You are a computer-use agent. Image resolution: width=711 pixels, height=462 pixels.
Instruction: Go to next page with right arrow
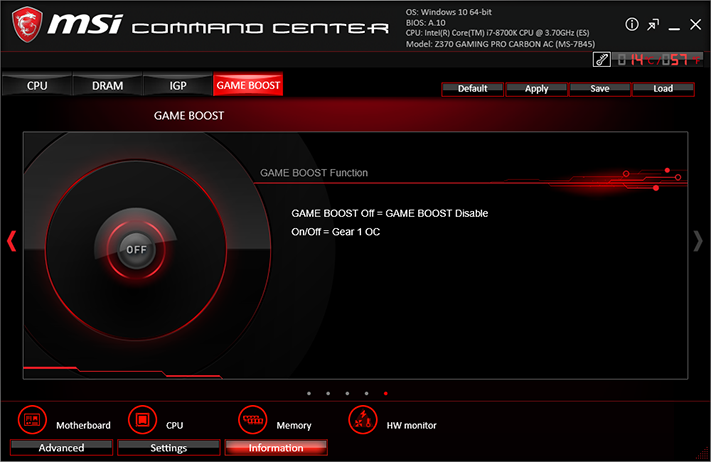698,241
